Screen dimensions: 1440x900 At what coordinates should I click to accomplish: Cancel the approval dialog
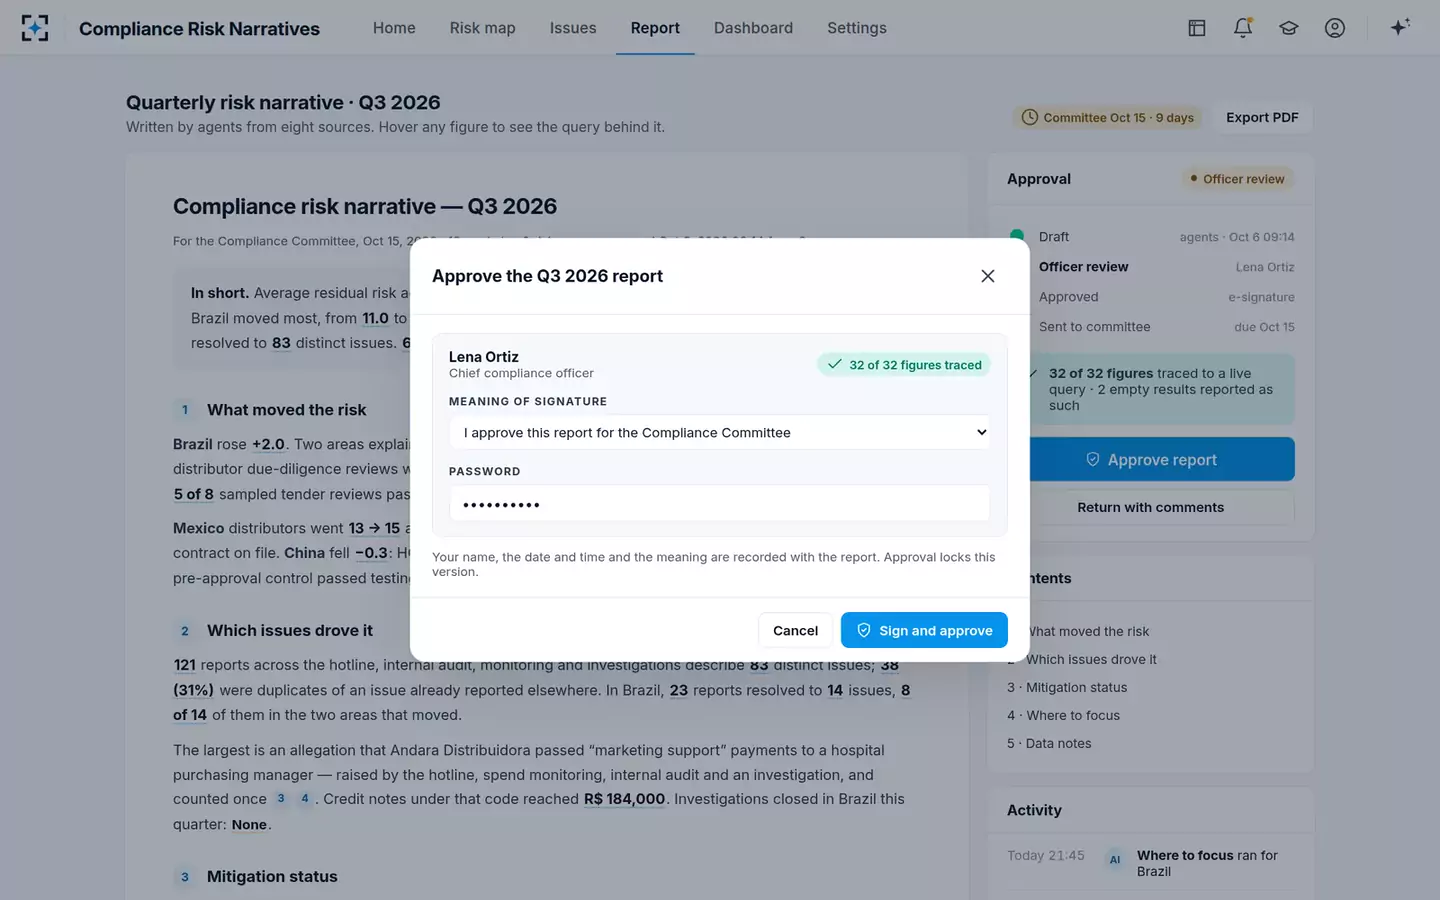click(x=795, y=630)
